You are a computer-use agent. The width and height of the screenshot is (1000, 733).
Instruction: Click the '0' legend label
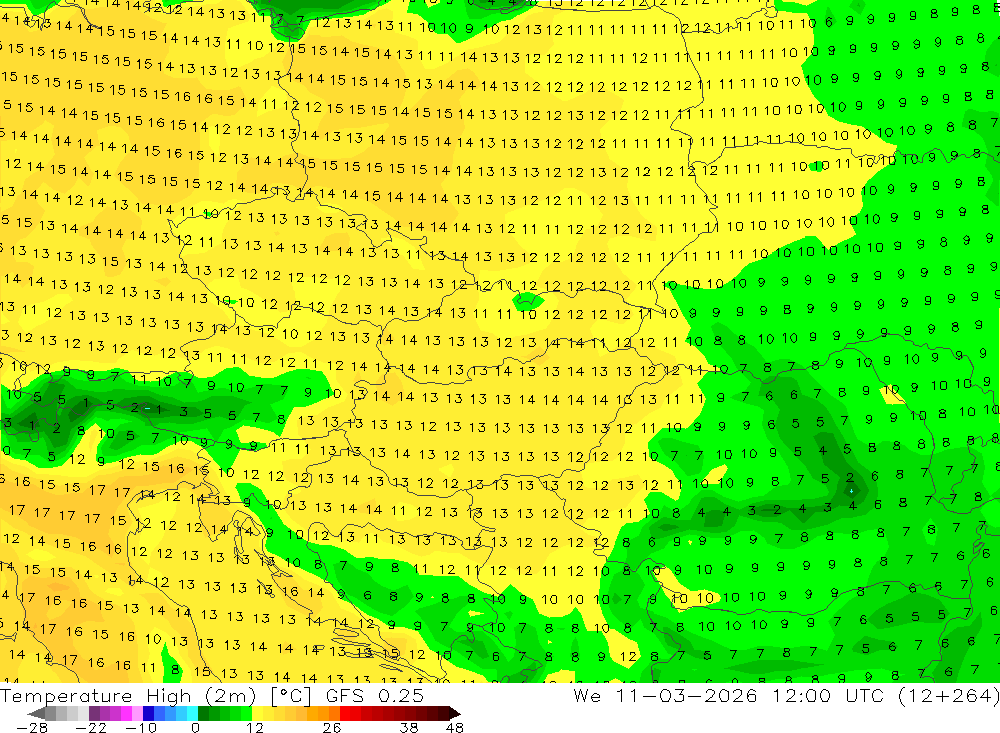(x=196, y=728)
